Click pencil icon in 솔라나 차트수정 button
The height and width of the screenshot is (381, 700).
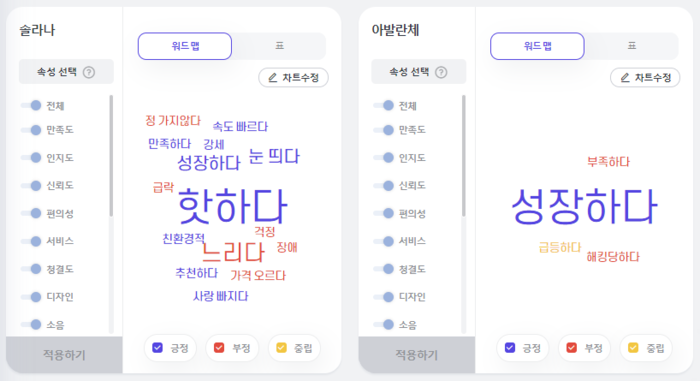coord(272,78)
